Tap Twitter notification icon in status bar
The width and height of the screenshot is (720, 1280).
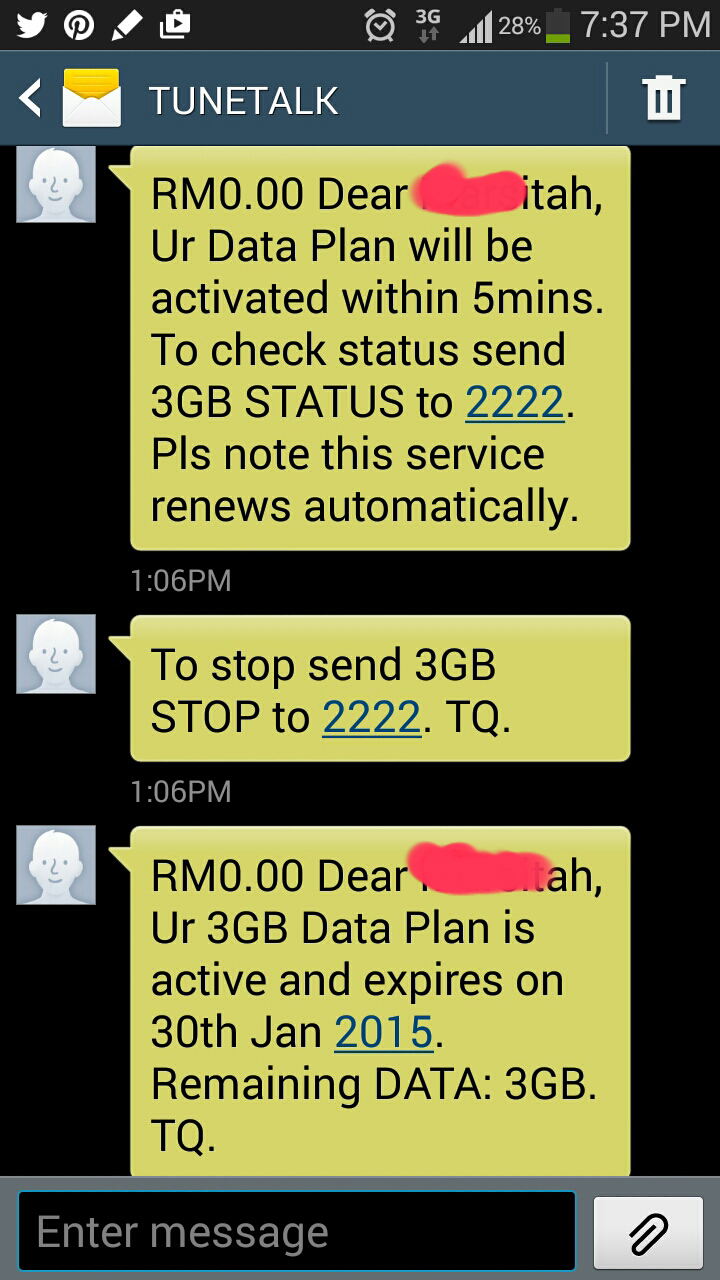(x=32, y=24)
